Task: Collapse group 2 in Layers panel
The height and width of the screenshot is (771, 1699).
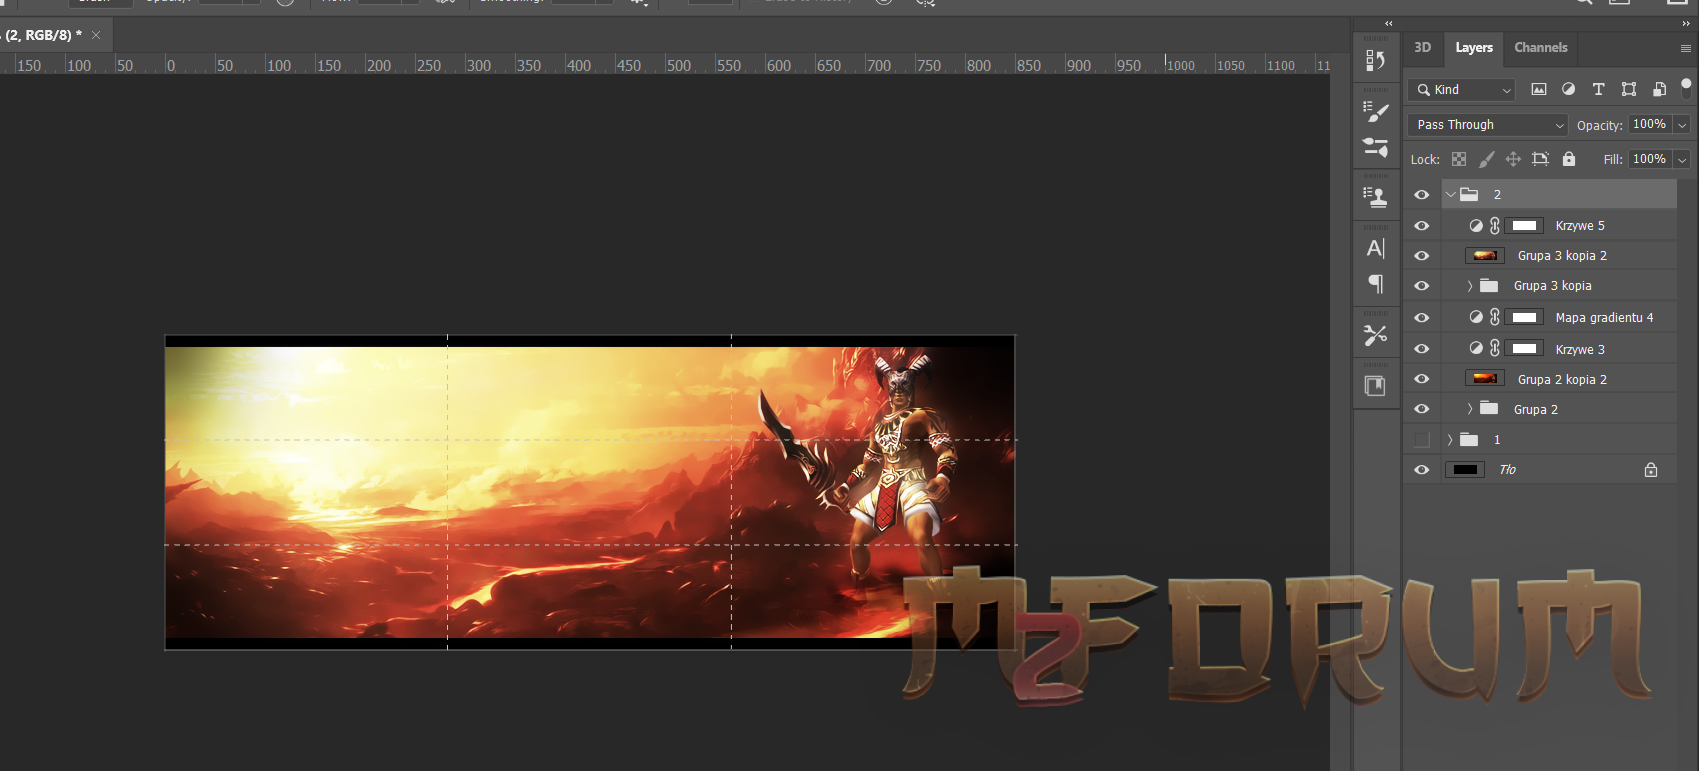Action: [1451, 195]
